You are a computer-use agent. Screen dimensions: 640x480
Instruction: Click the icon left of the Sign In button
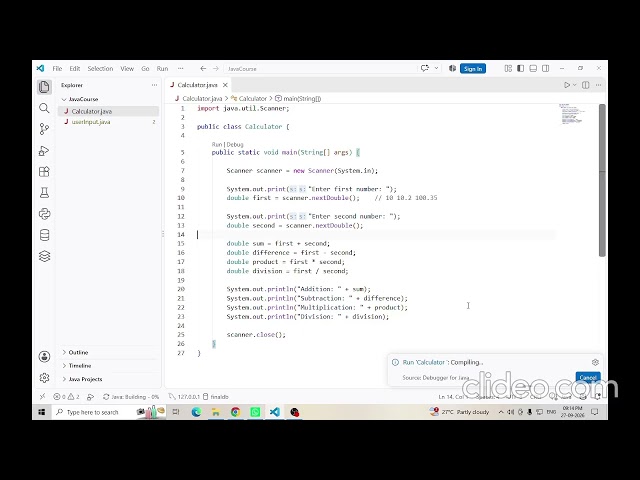452,69
